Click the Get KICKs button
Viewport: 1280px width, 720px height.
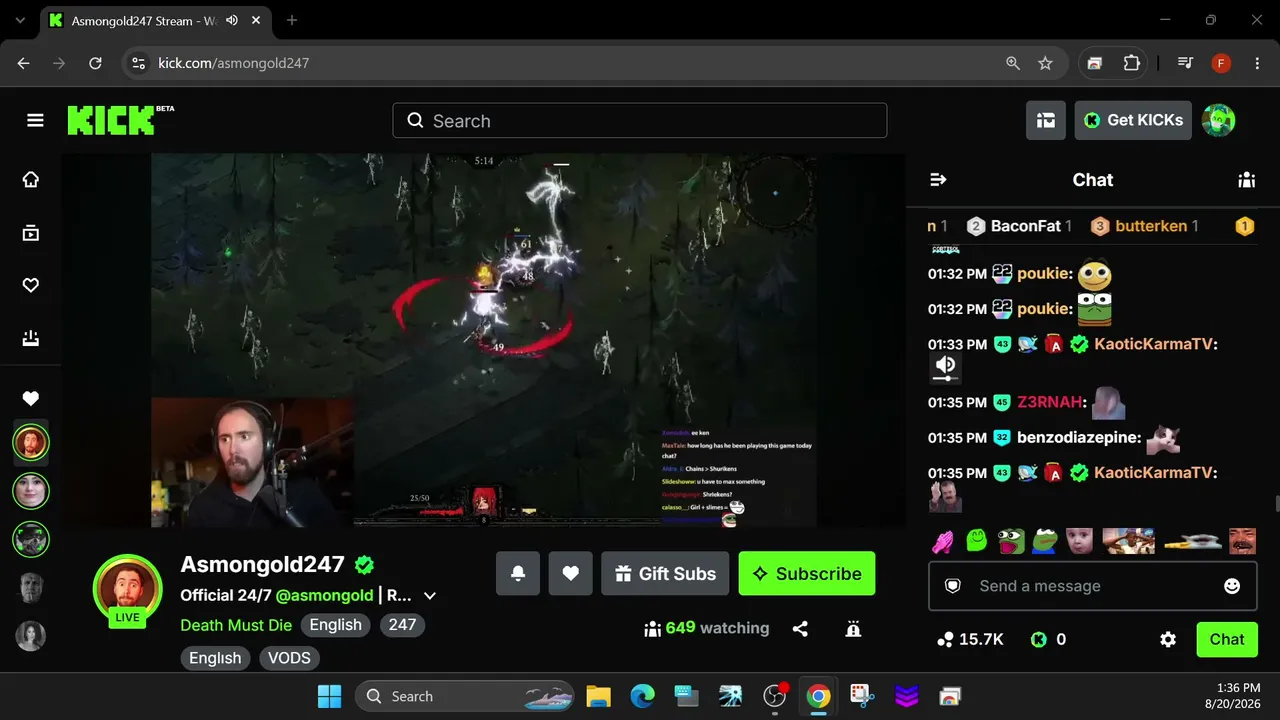[x=1133, y=120]
